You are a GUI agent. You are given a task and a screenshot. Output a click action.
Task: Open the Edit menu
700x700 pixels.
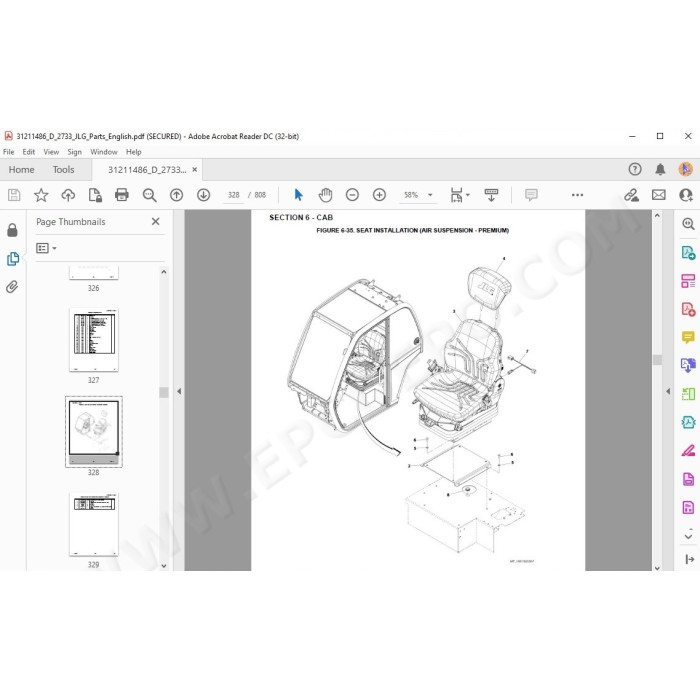29,152
